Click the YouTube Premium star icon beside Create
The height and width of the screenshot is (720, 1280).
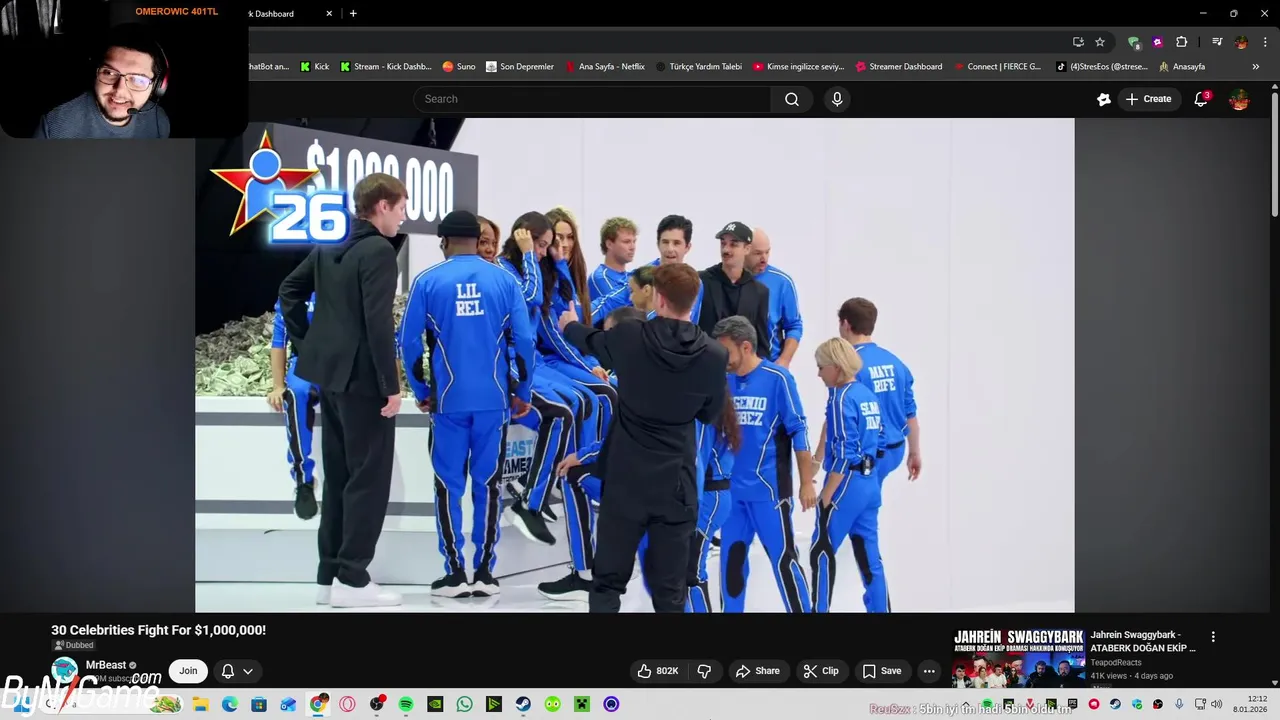click(x=1104, y=99)
